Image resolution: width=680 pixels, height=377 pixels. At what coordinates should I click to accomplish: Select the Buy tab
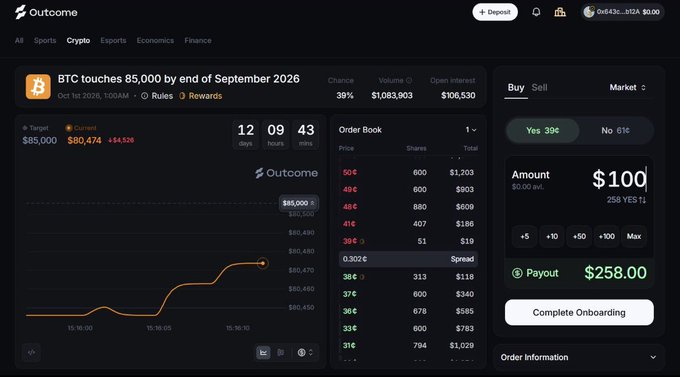click(516, 88)
